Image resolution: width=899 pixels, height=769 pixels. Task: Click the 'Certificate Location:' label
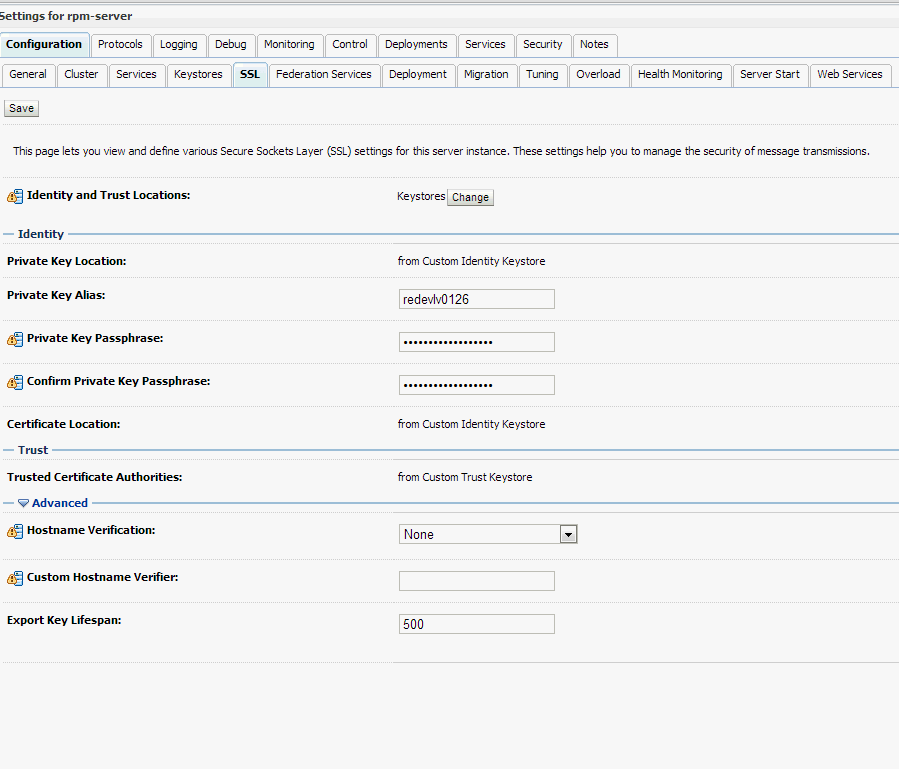[64, 424]
